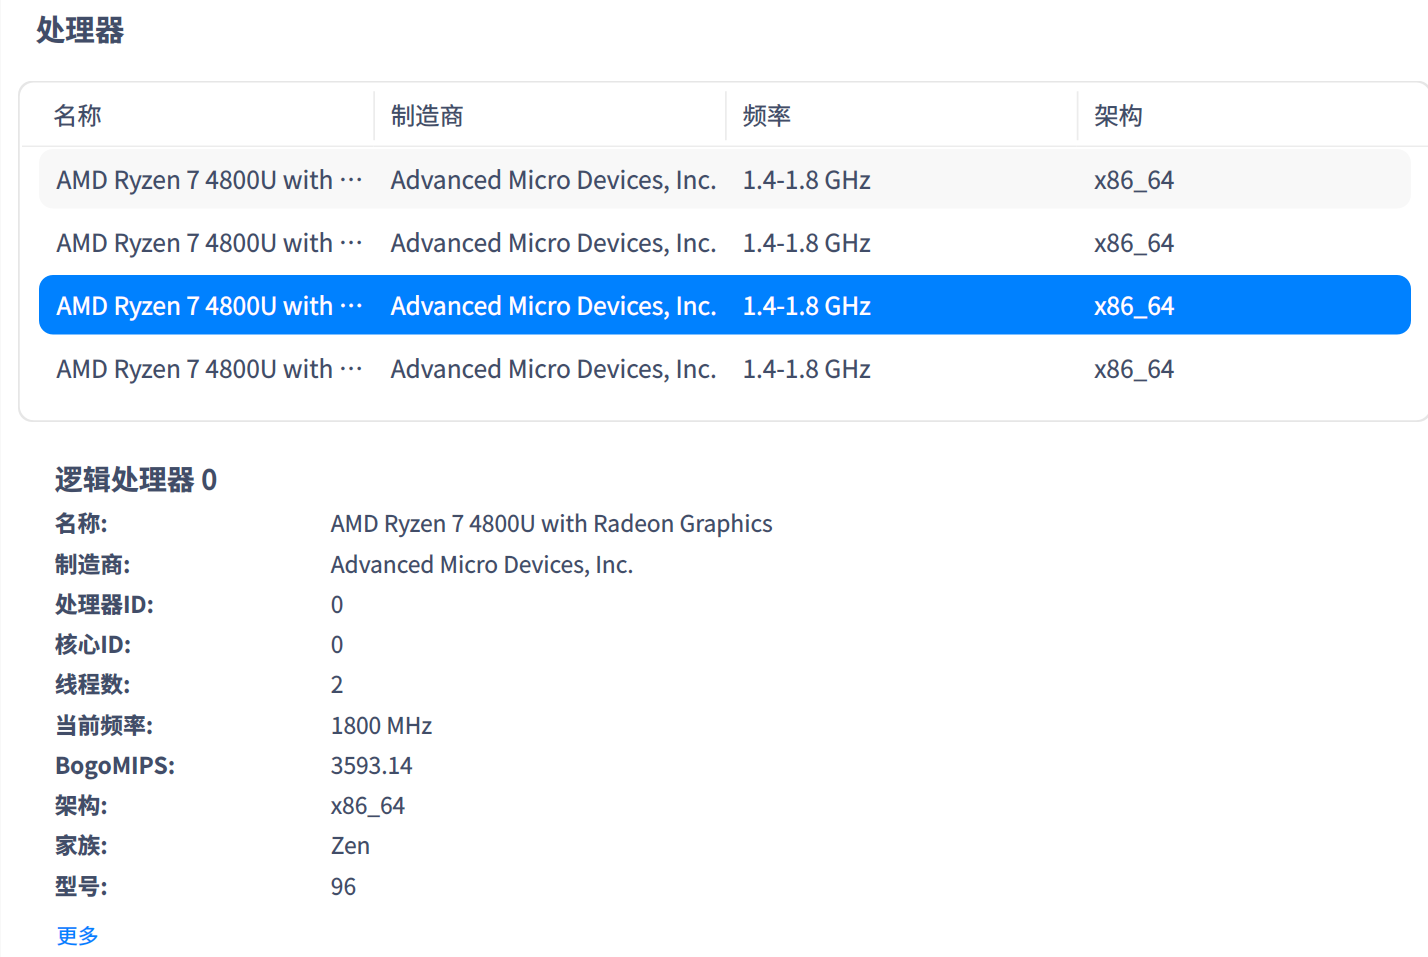Click the 家族: label
The height and width of the screenshot is (957, 1428).
[81, 846]
